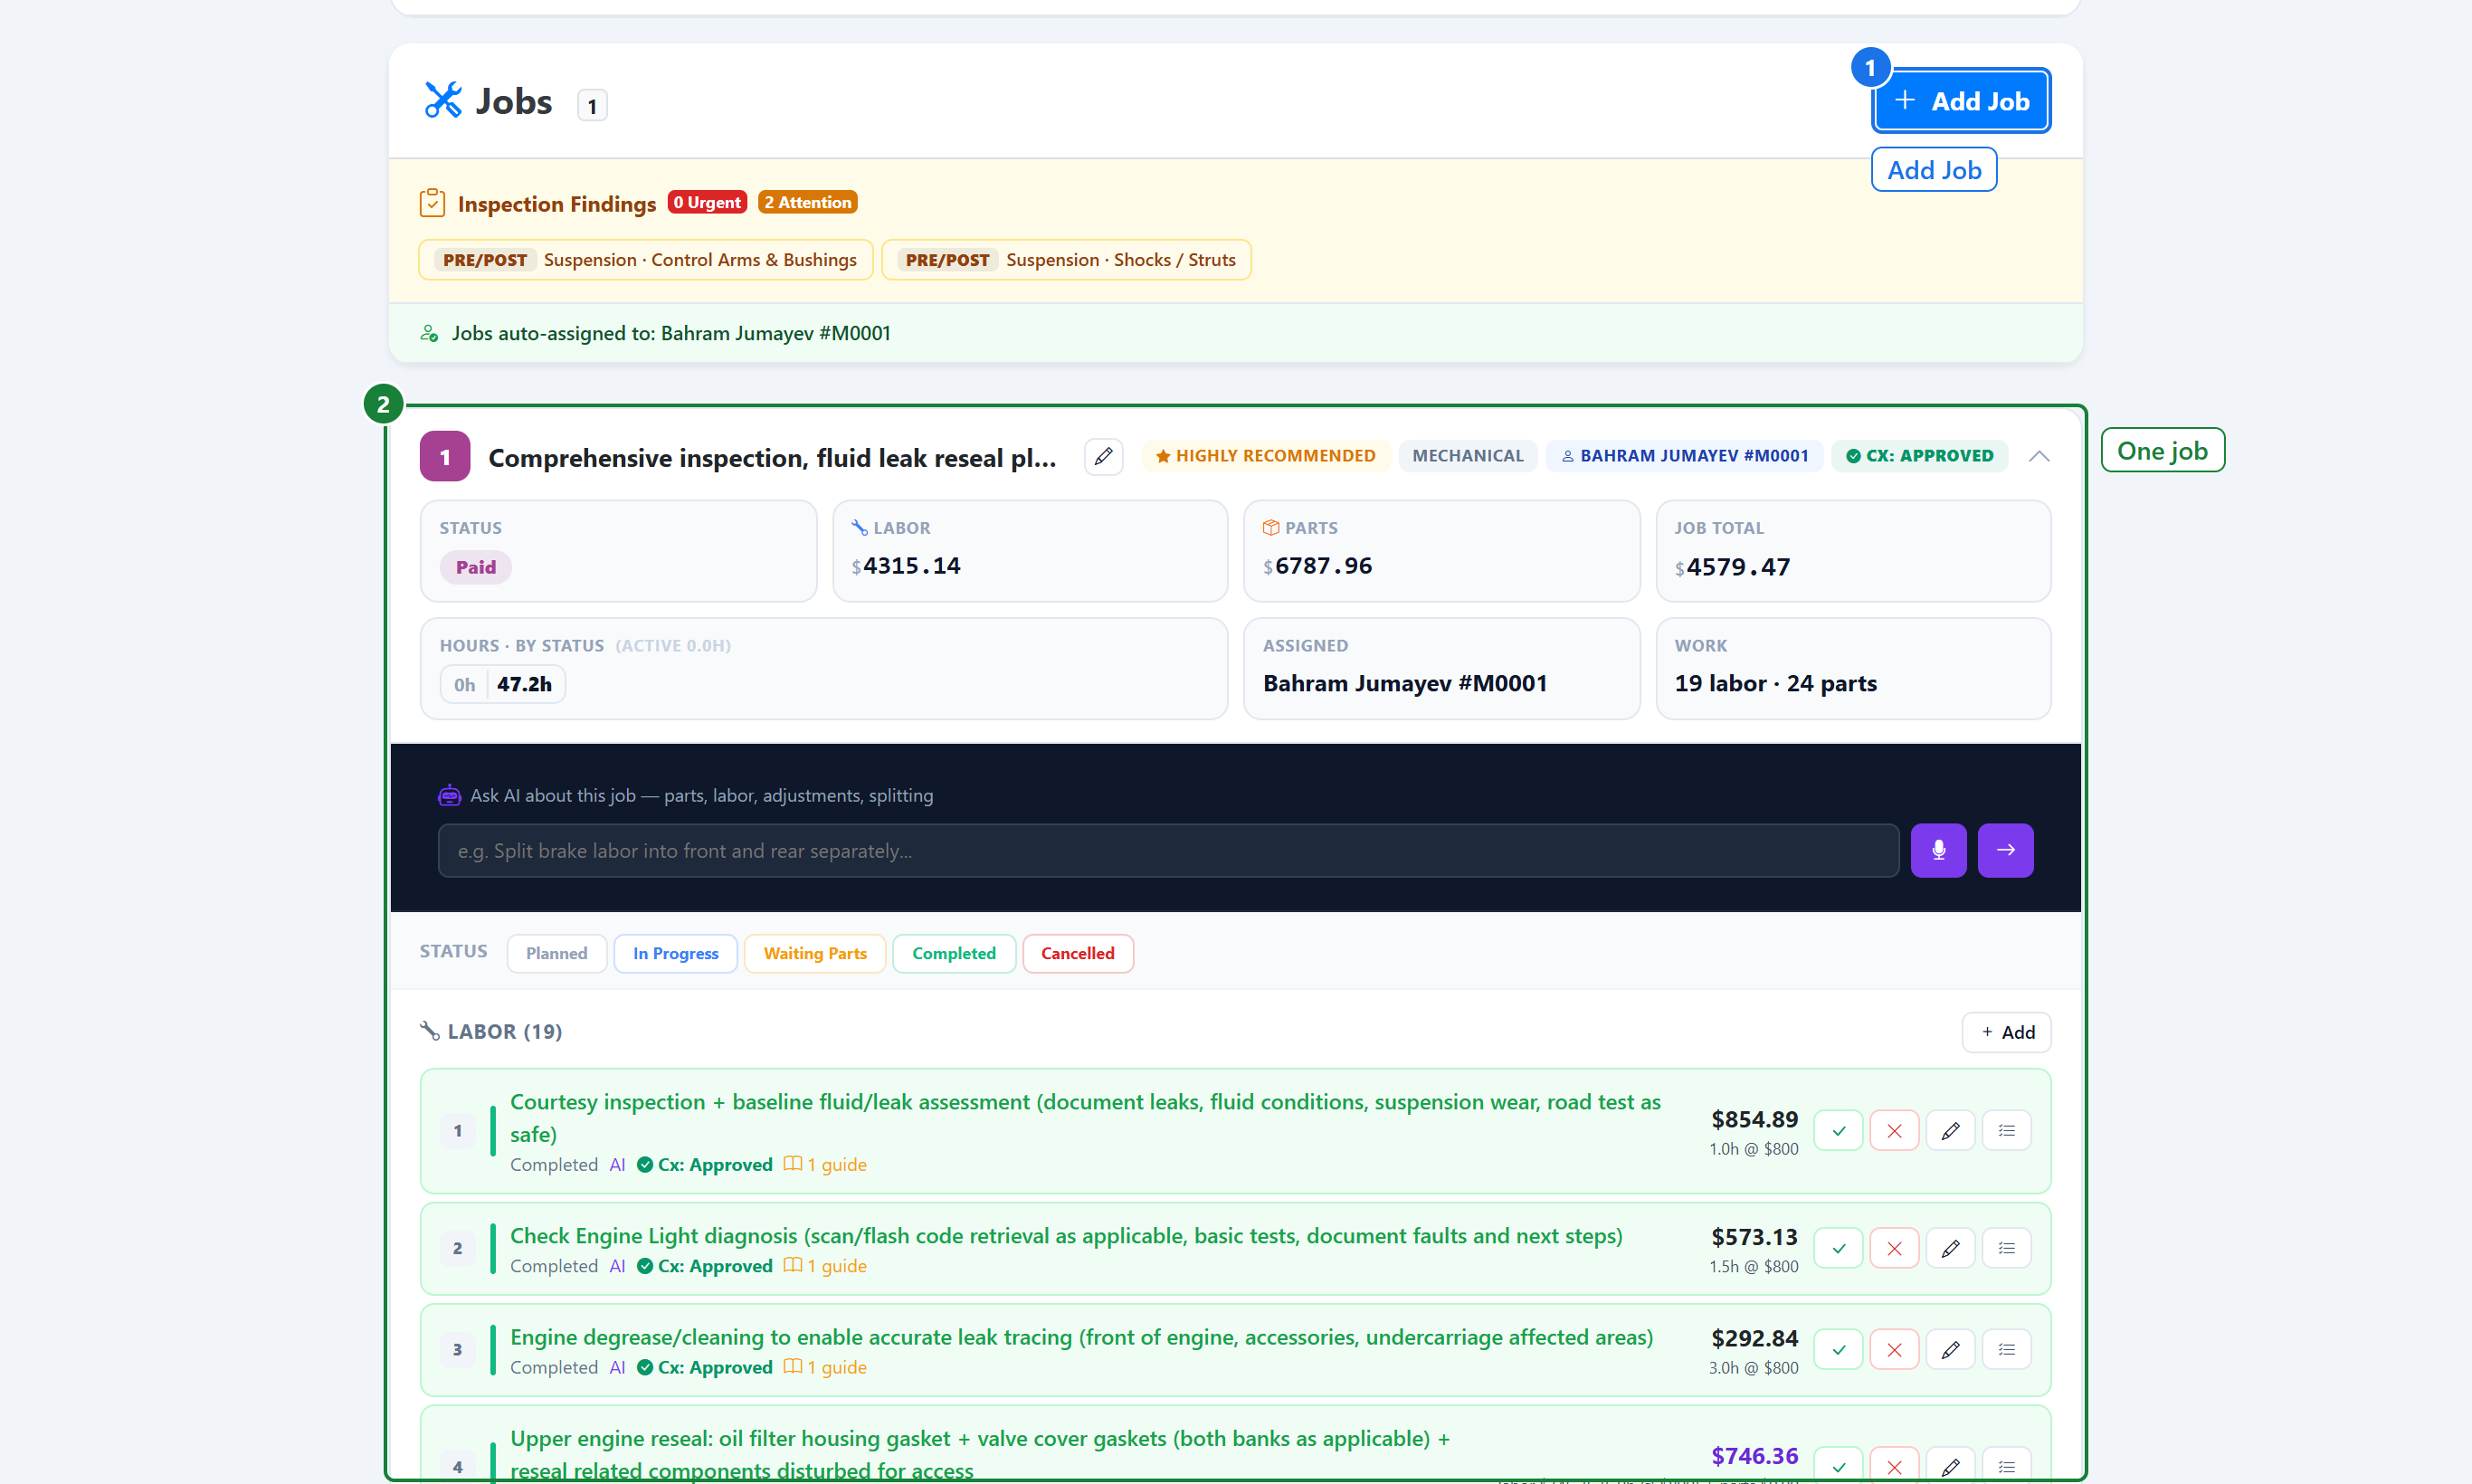Click the blue Add Job button
Screen dimensions: 2472x1484
(x=1960, y=101)
